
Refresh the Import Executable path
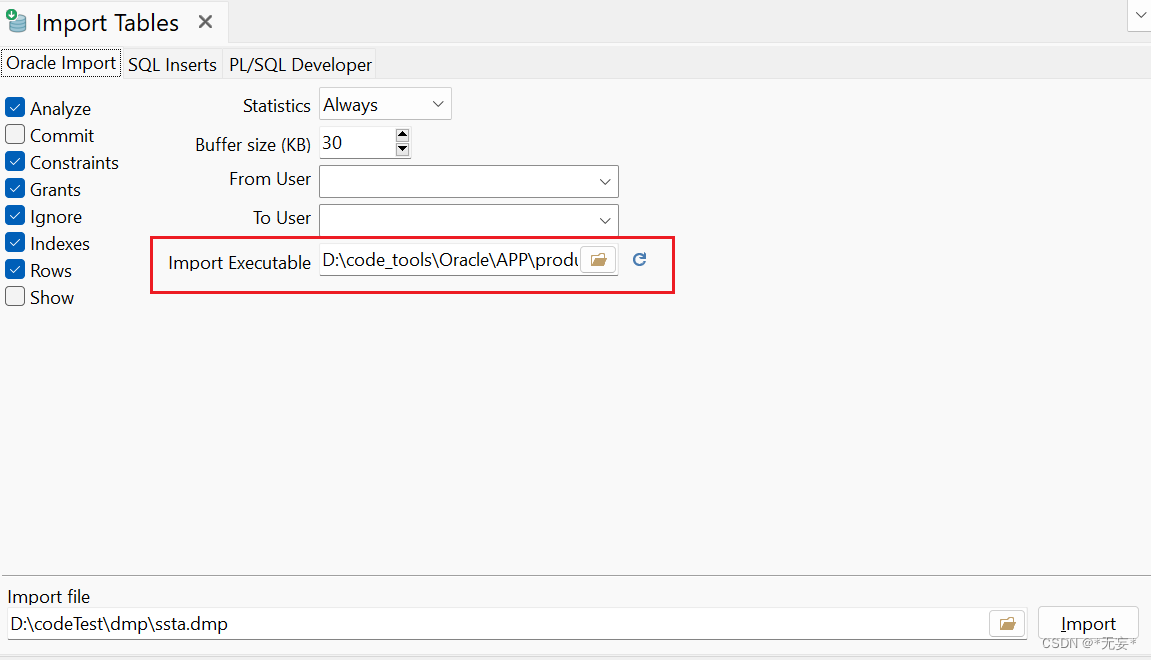pyautogui.click(x=639, y=259)
